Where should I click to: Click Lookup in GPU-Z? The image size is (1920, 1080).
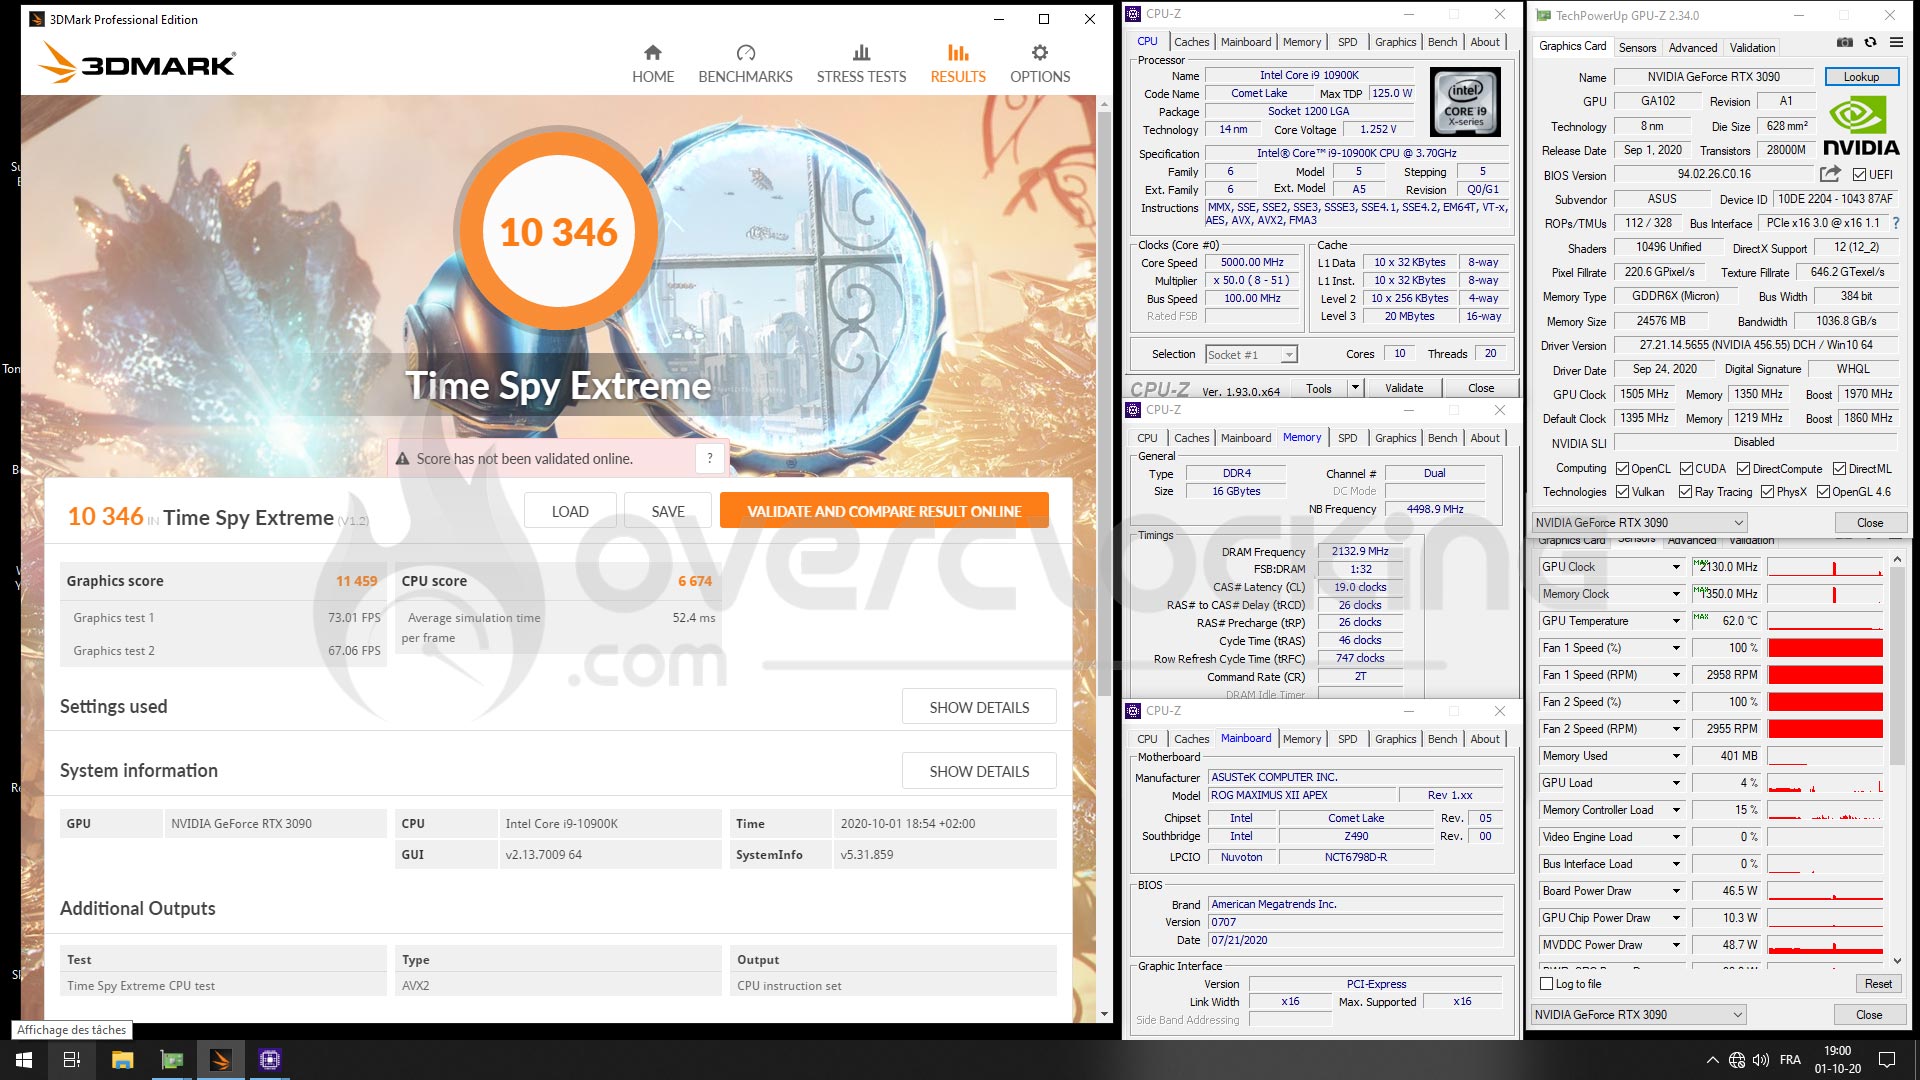1861,77
